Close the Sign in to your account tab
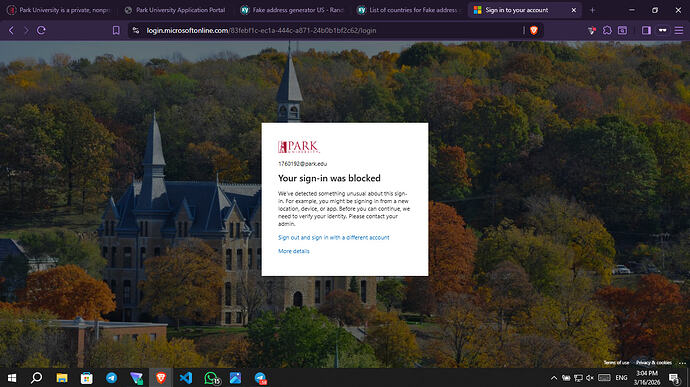This screenshot has height=387, width=690. click(573, 10)
